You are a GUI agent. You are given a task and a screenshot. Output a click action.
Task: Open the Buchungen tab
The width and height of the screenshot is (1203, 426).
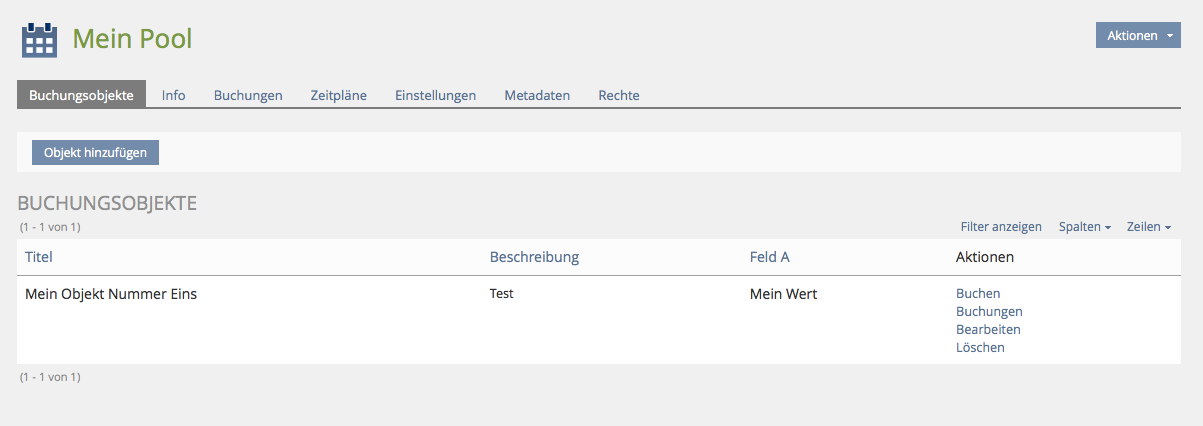248,95
